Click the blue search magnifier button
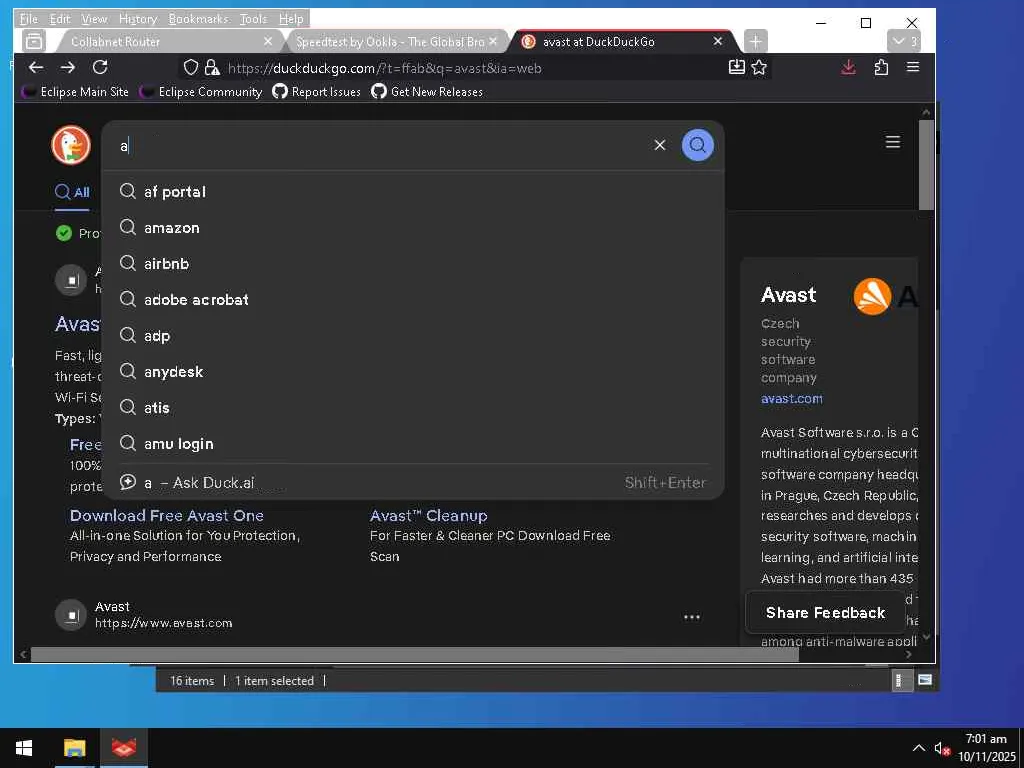The width and height of the screenshot is (1024, 768). 697,145
